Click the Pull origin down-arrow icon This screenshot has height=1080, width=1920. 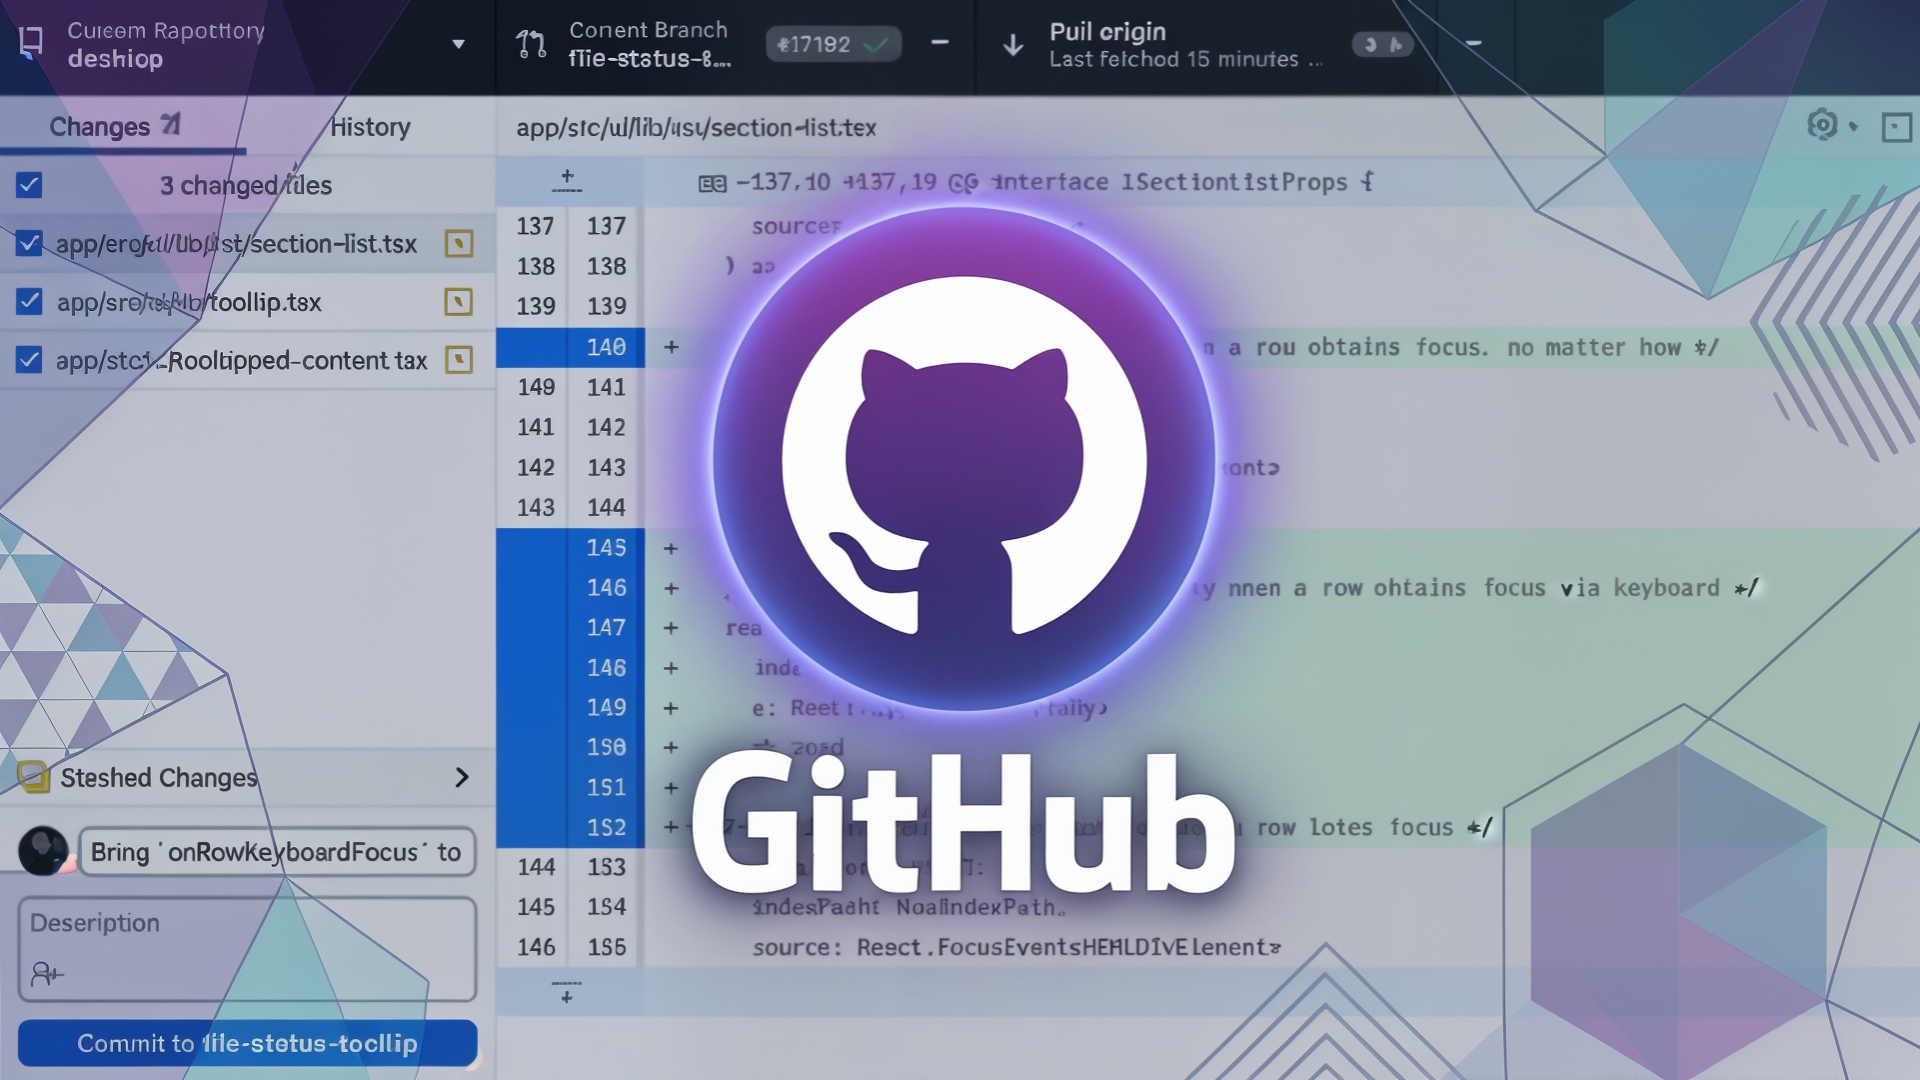[1013, 45]
